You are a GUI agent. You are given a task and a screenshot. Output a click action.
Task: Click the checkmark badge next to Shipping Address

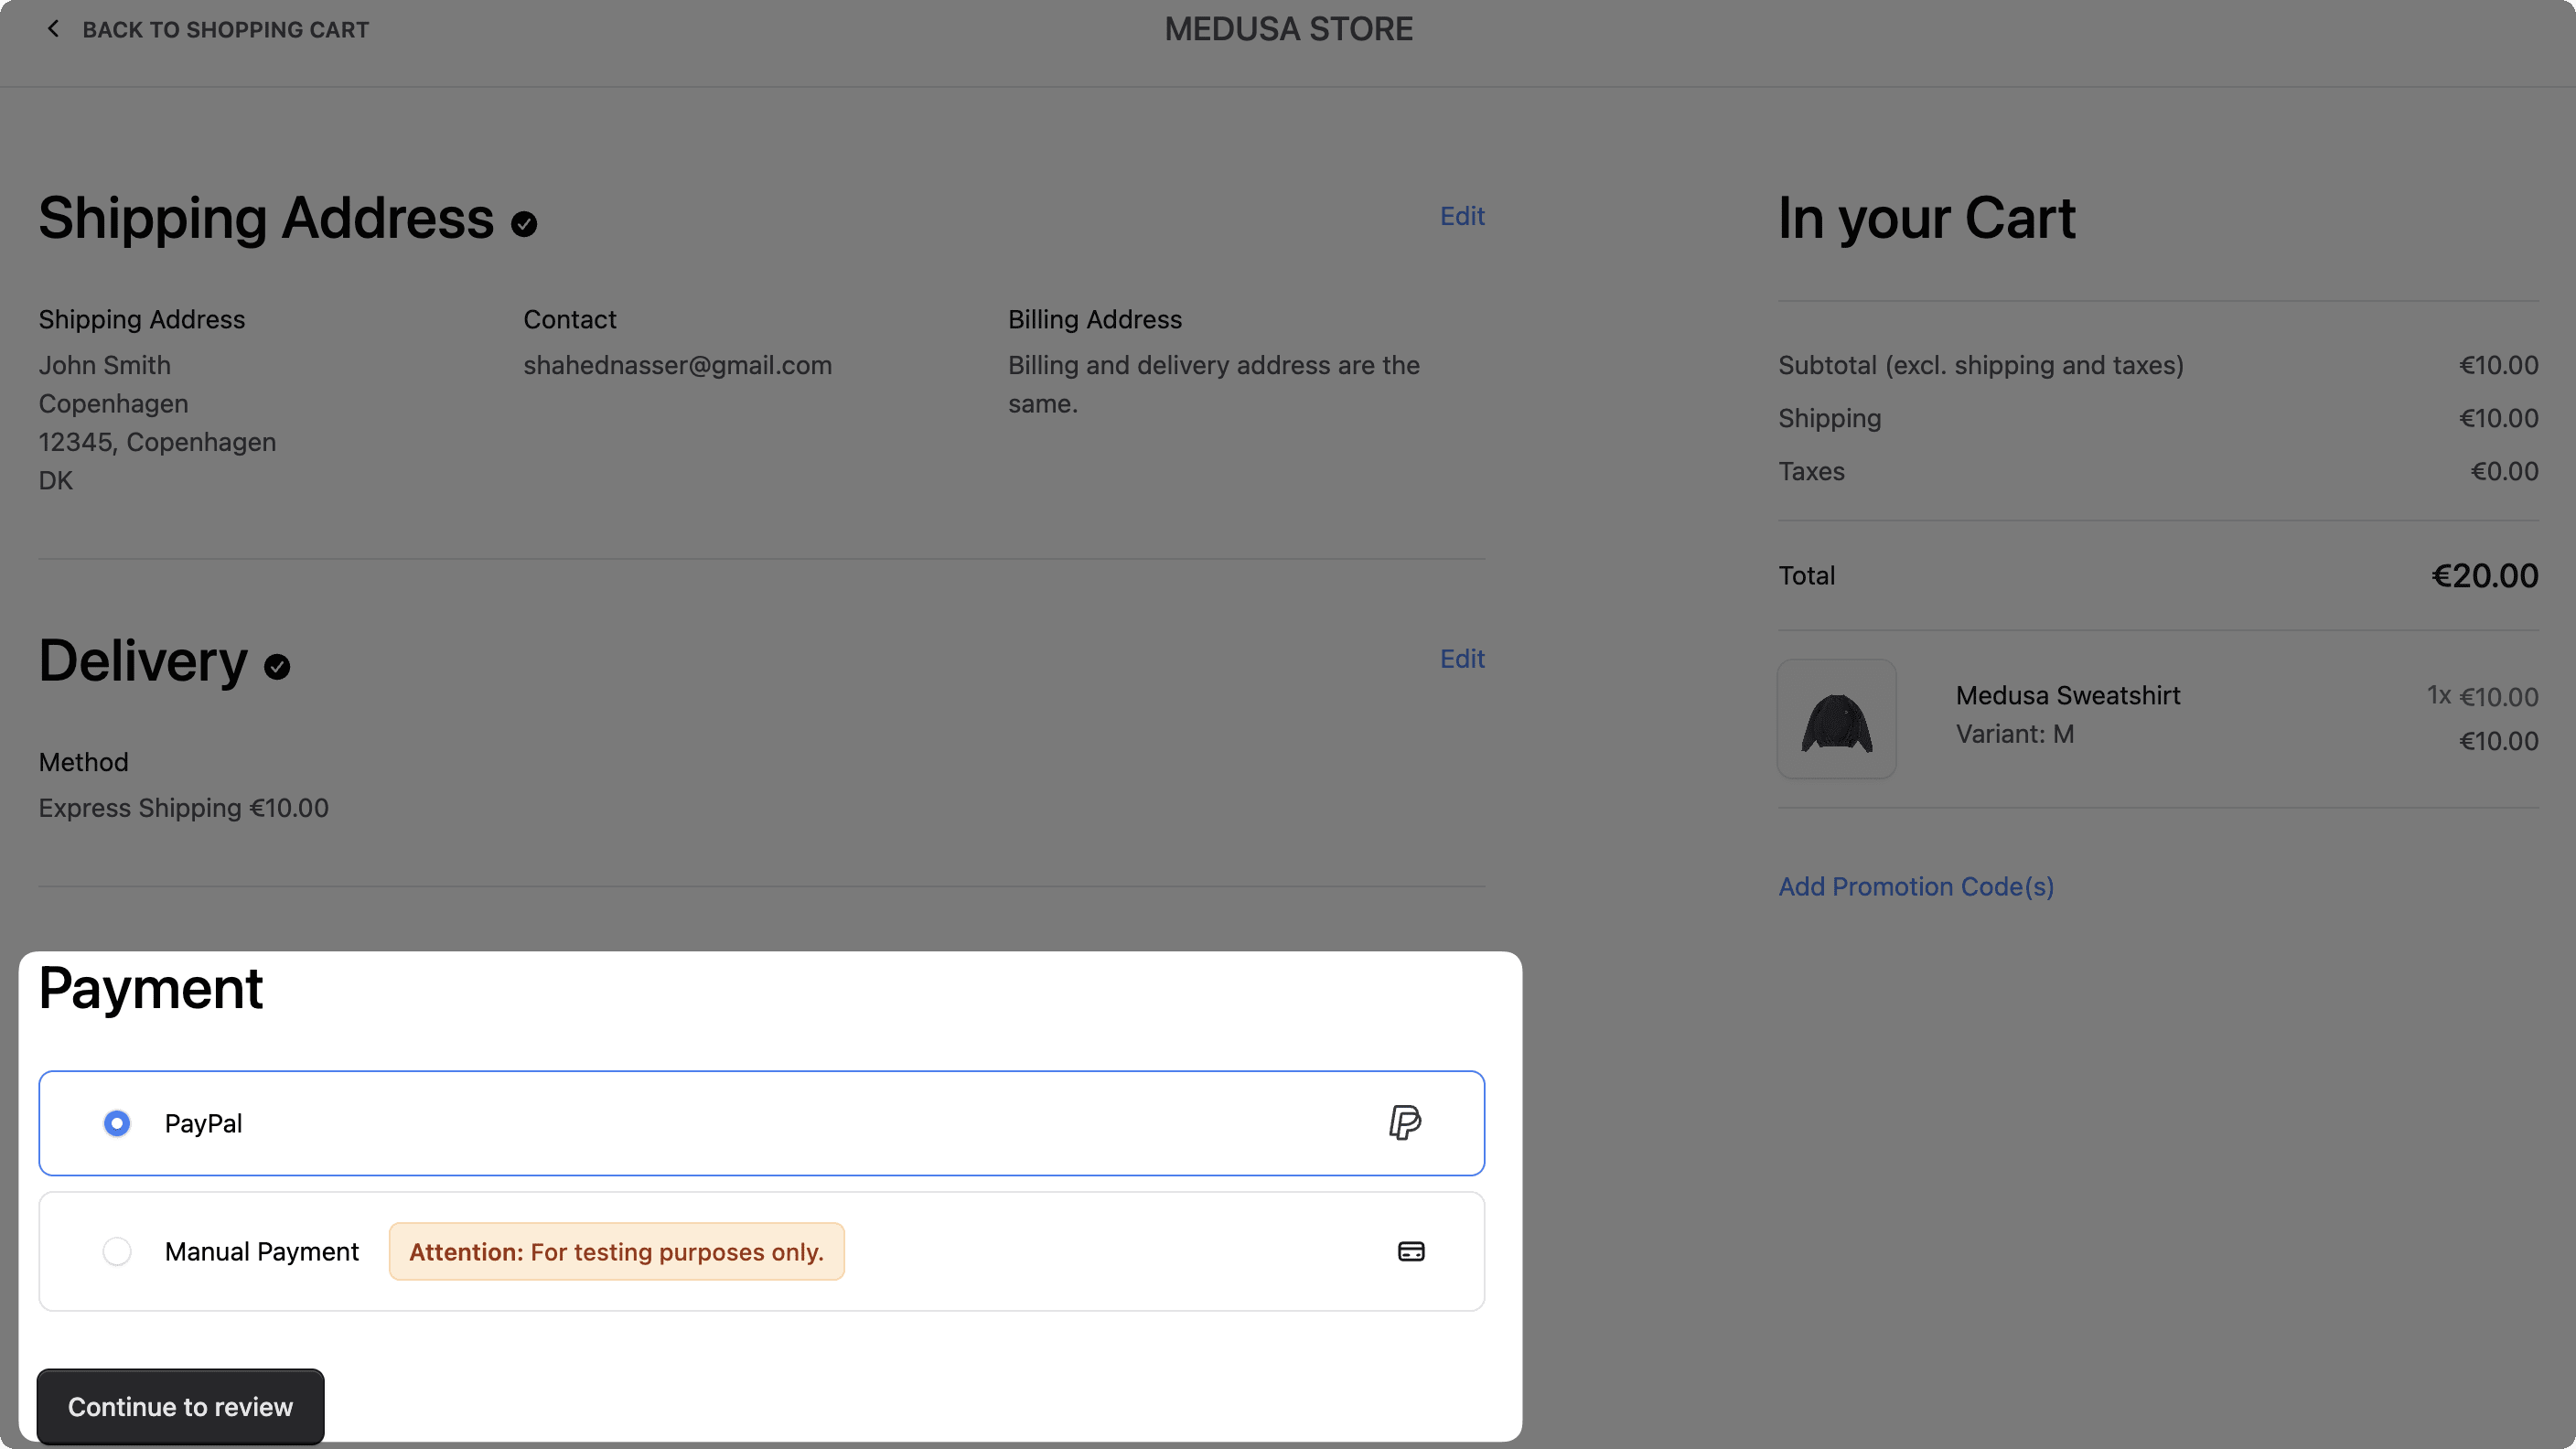coord(524,224)
